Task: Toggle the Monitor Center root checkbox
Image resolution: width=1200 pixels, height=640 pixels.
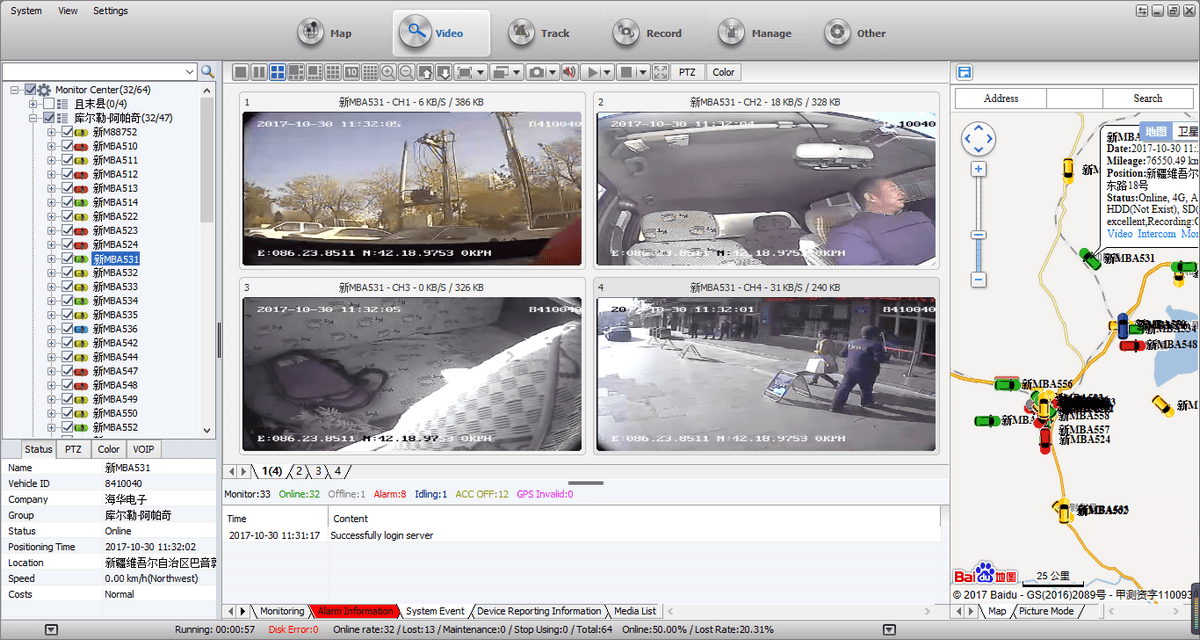Action: [x=30, y=90]
